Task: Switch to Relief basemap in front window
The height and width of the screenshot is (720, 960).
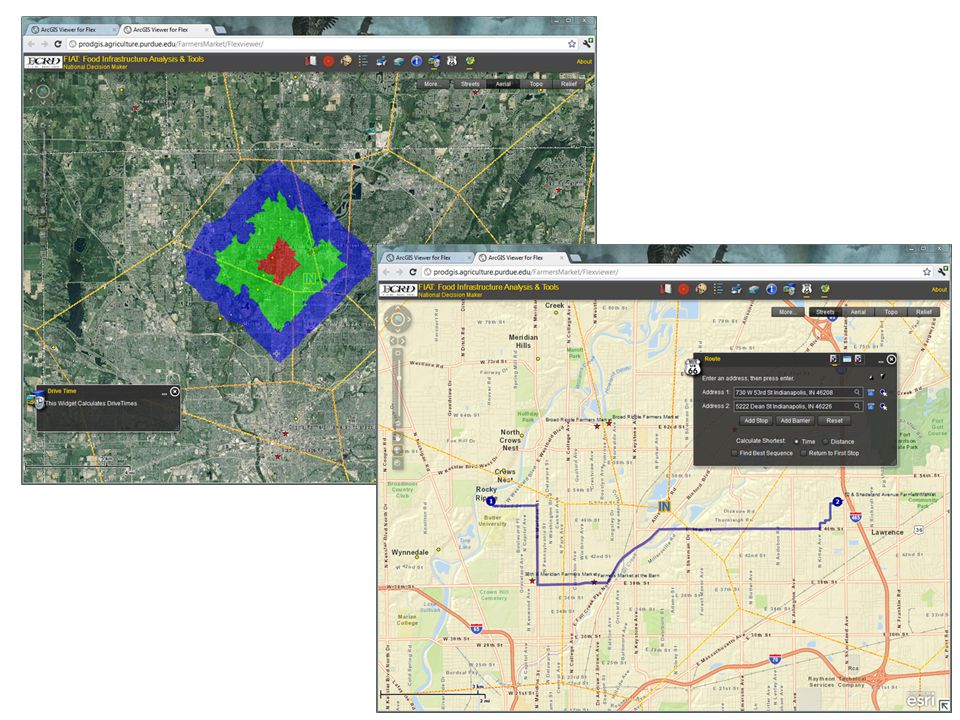Action: (x=923, y=312)
